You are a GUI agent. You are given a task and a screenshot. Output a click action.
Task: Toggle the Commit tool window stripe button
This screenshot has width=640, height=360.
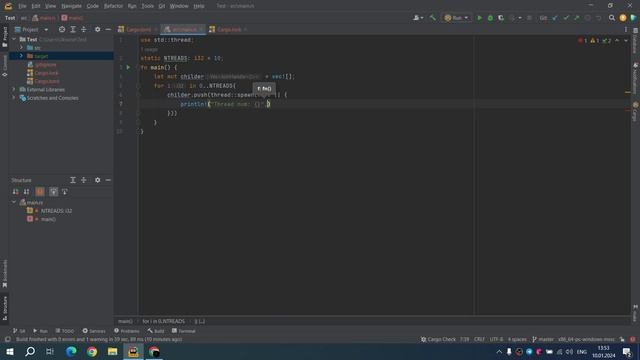tap(4, 65)
